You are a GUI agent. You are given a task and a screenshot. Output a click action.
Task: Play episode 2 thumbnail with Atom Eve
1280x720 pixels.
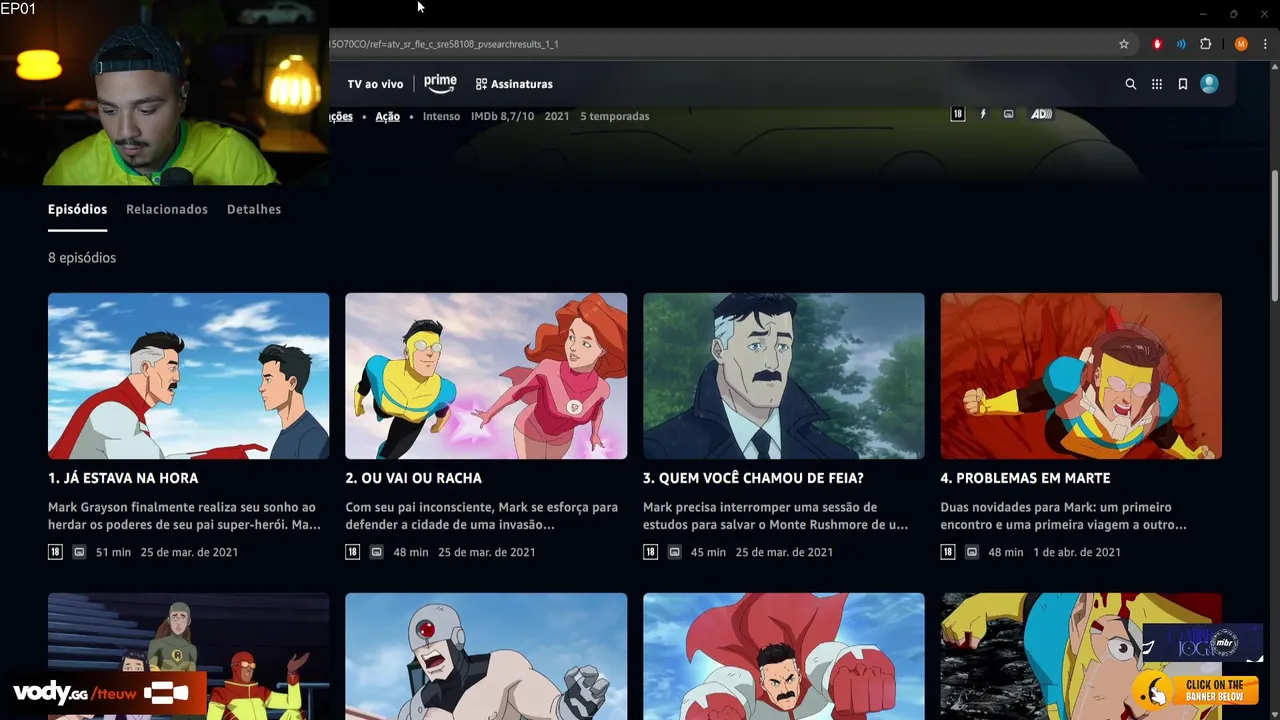(x=486, y=376)
